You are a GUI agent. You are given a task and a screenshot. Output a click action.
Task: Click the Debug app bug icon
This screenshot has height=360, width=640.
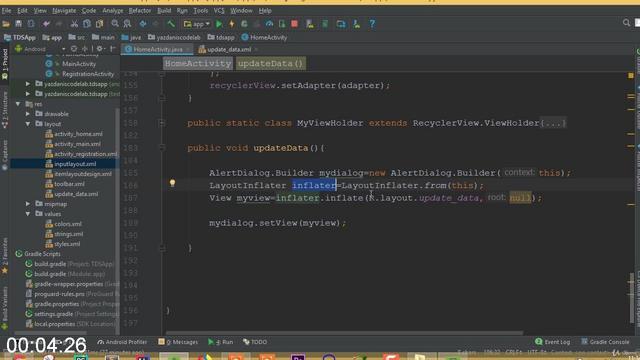pyautogui.click(x=244, y=24)
